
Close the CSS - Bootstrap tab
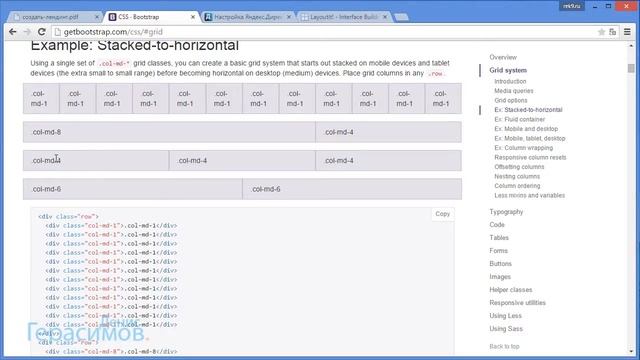coord(193,17)
